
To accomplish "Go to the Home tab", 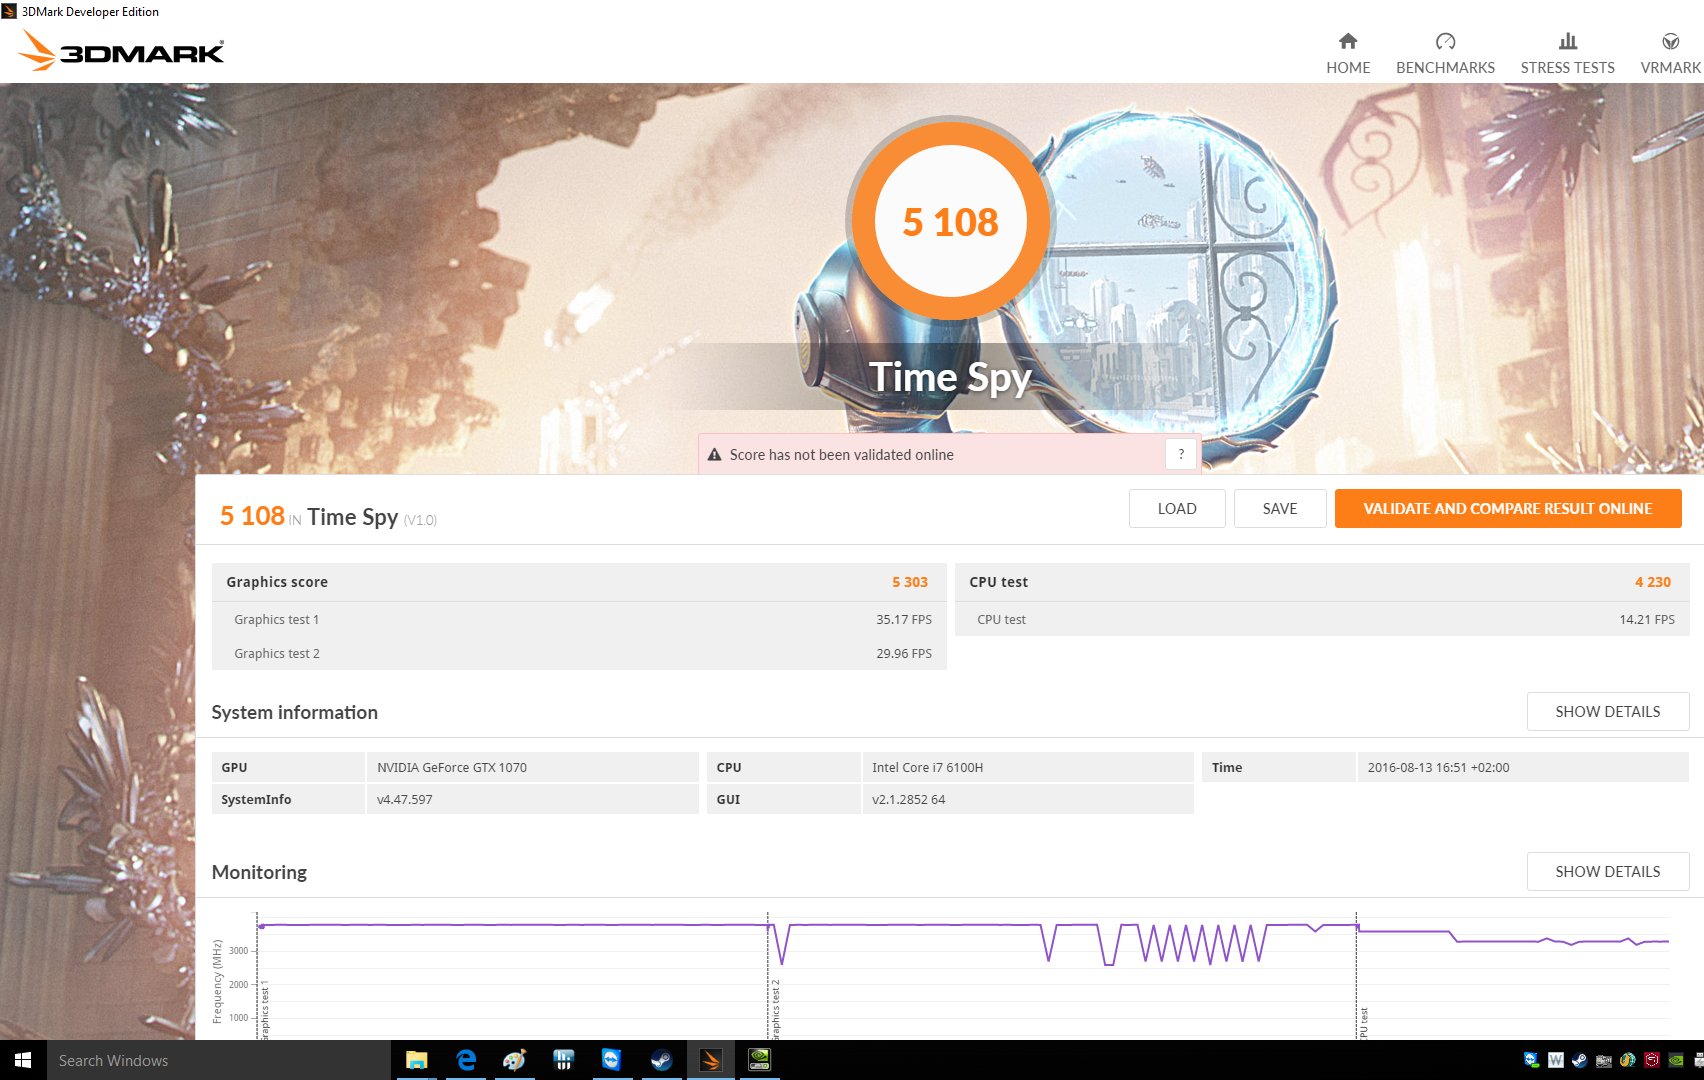I will 1347,53.
